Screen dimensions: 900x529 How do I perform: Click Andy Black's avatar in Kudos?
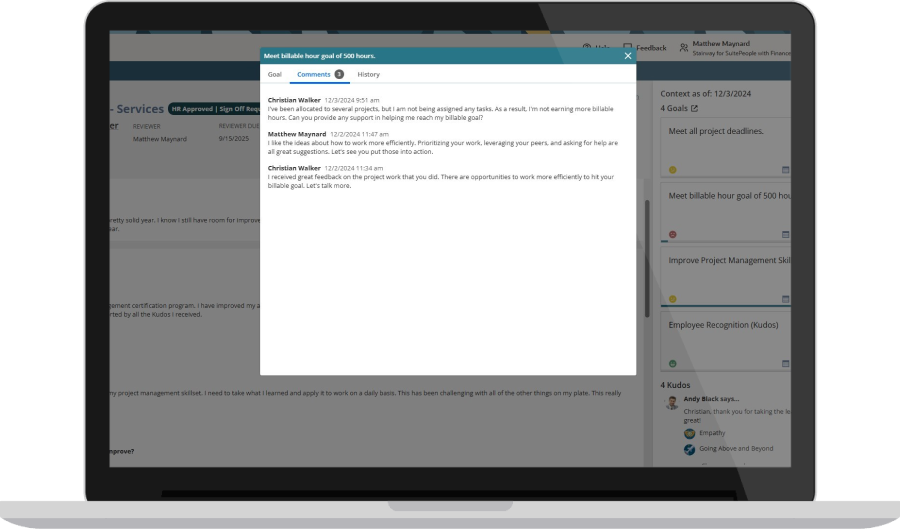click(x=672, y=402)
